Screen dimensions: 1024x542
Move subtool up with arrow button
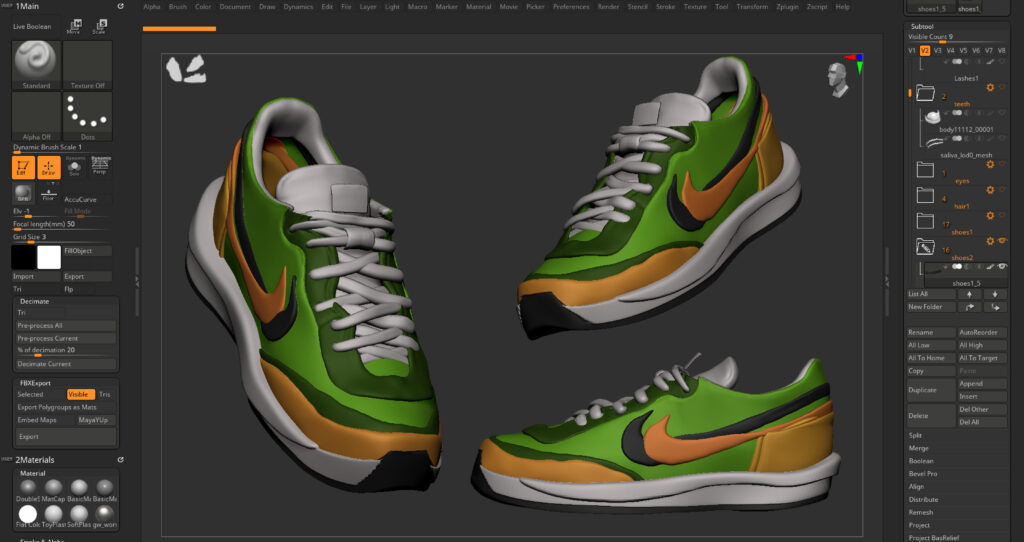tap(969, 294)
